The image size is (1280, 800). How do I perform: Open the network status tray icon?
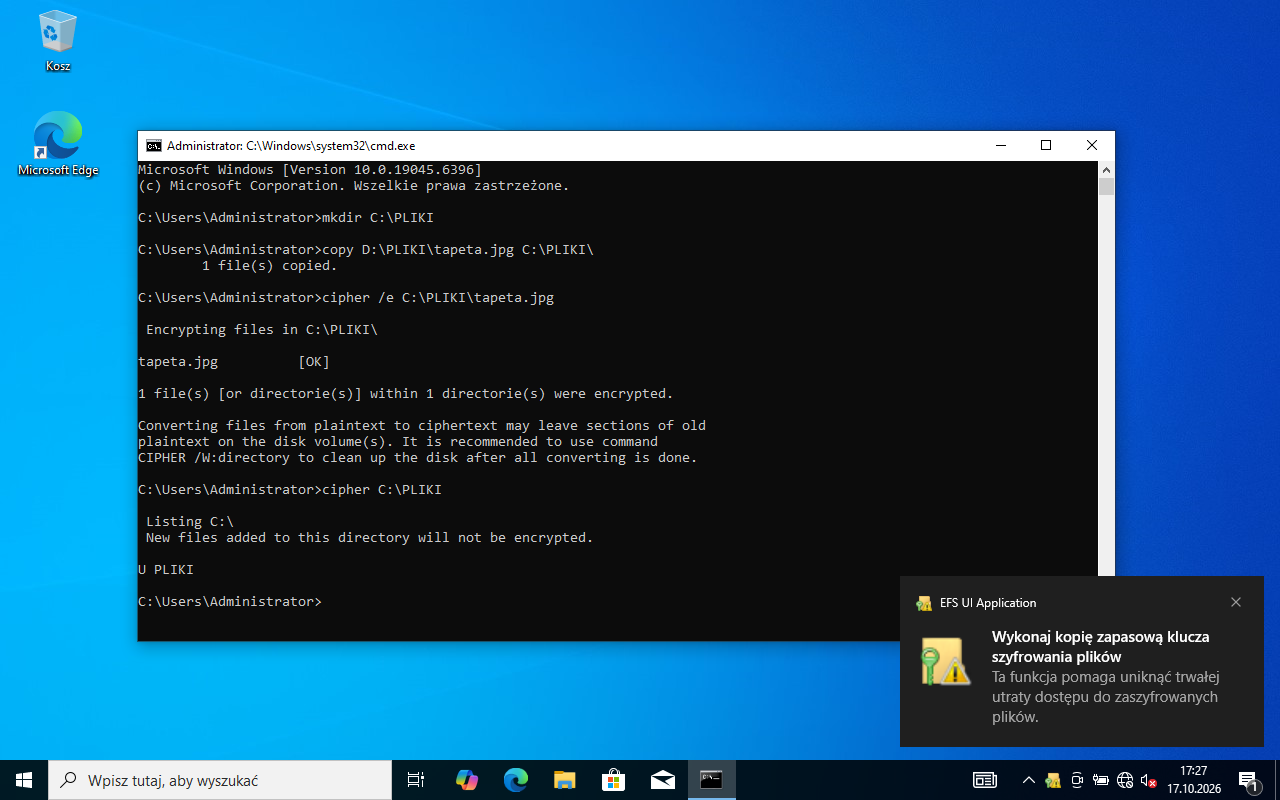pyautogui.click(x=1125, y=780)
